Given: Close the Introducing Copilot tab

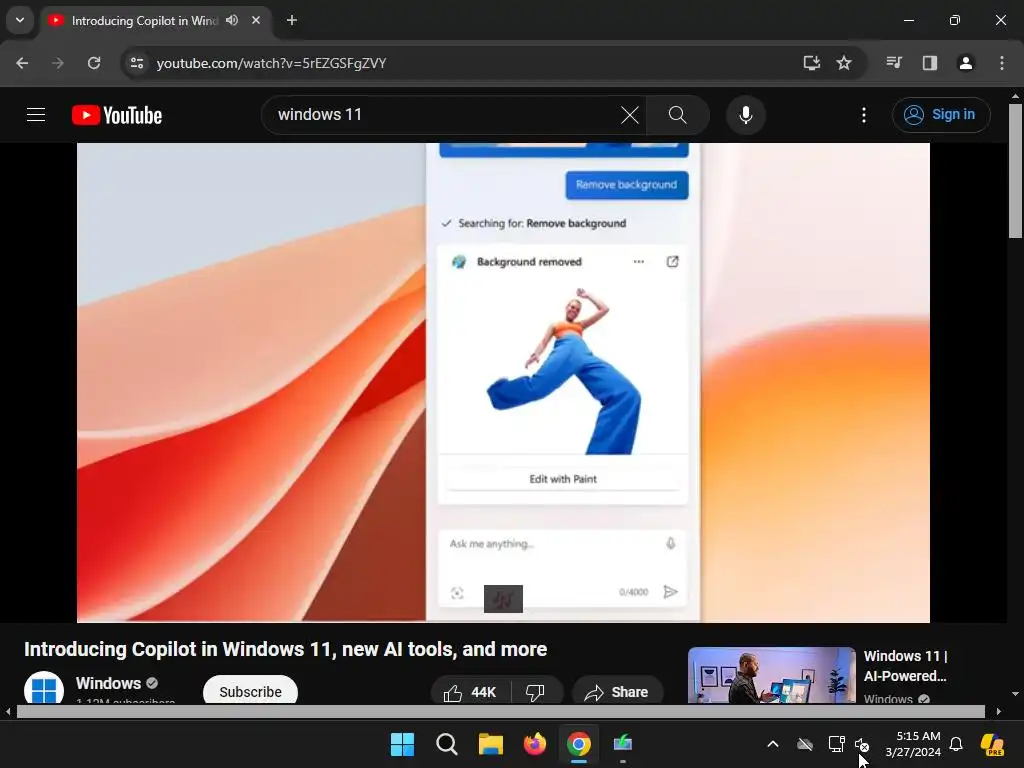Looking at the screenshot, I should point(256,20).
